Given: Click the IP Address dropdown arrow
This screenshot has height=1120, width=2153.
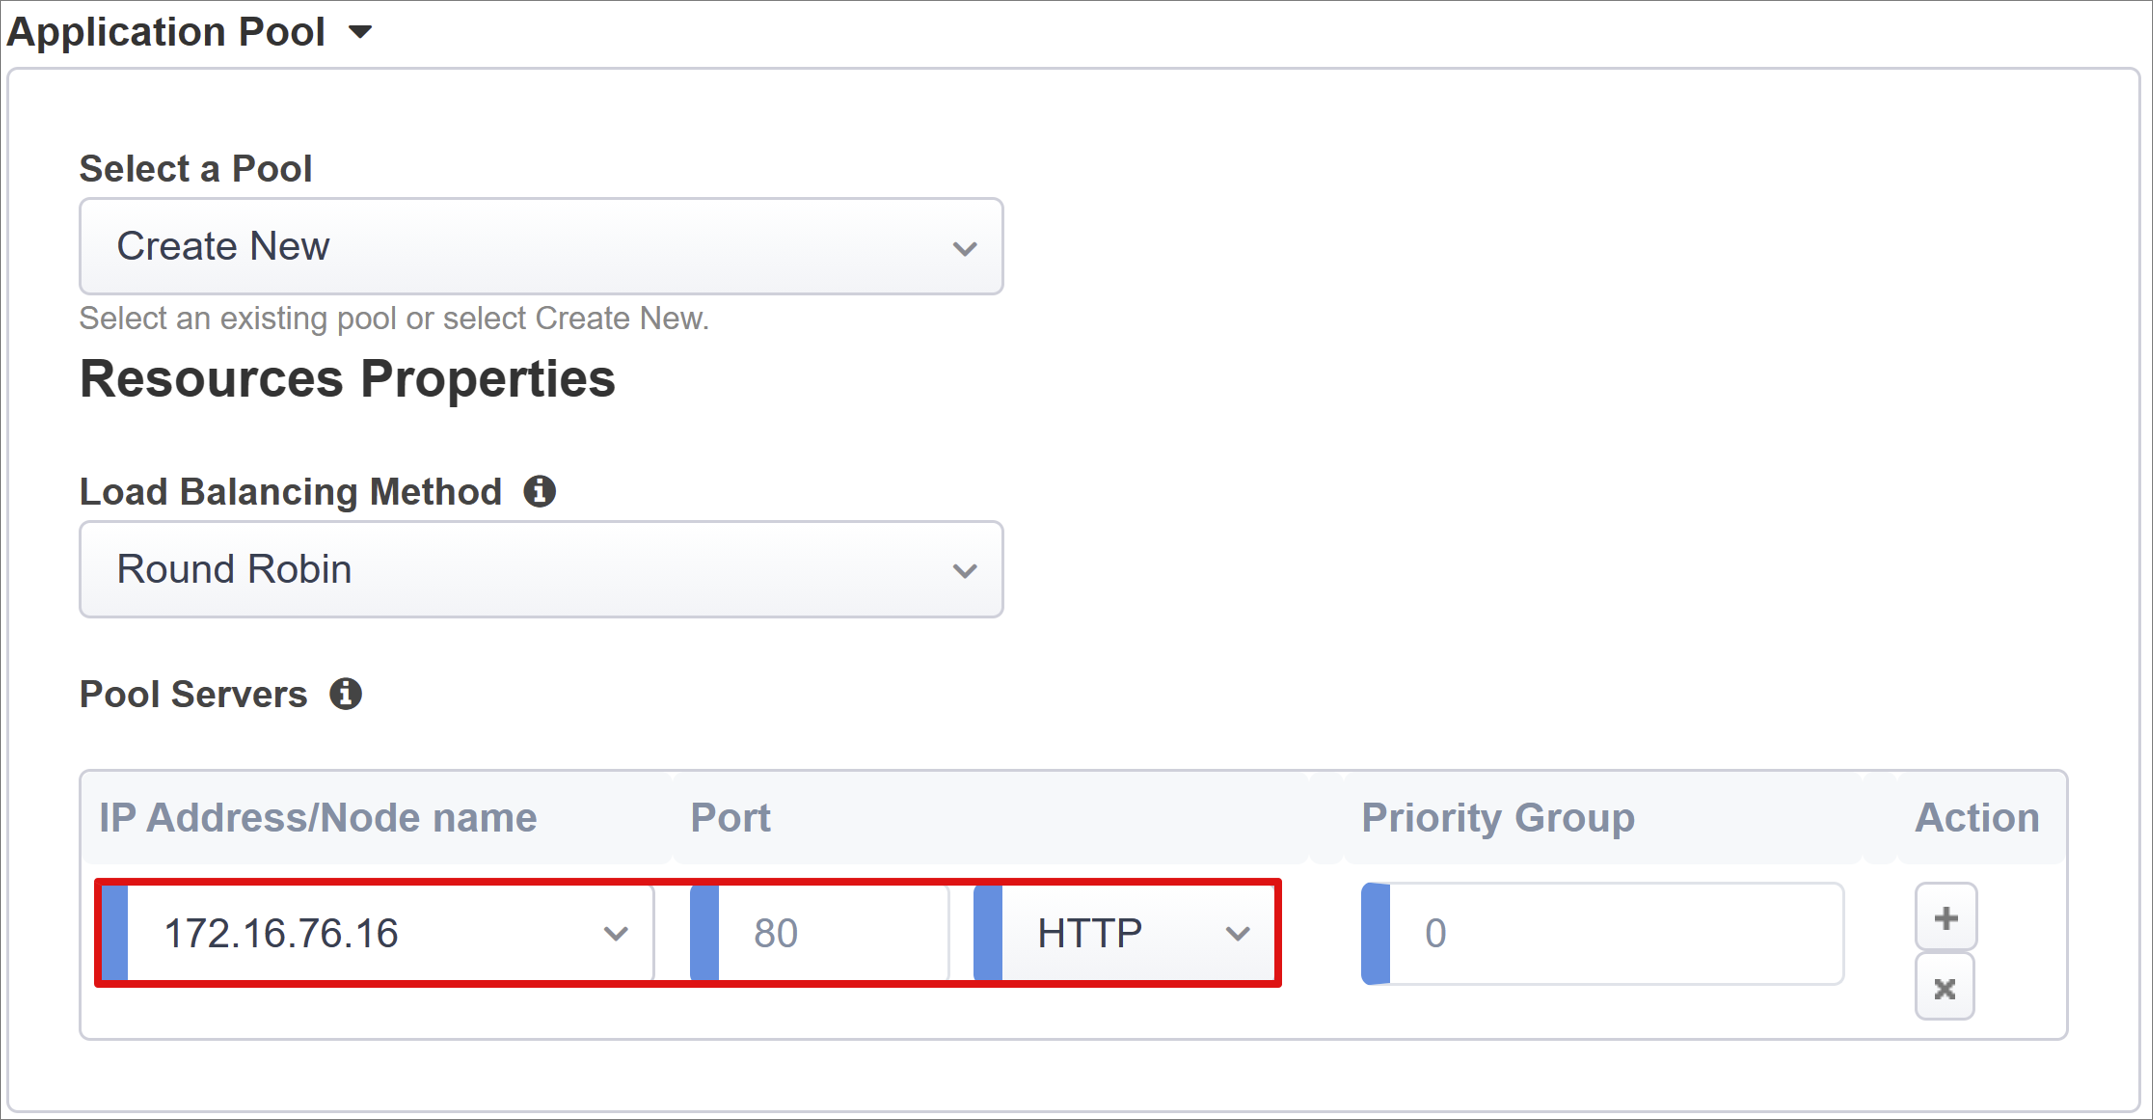Looking at the screenshot, I should (x=617, y=932).
